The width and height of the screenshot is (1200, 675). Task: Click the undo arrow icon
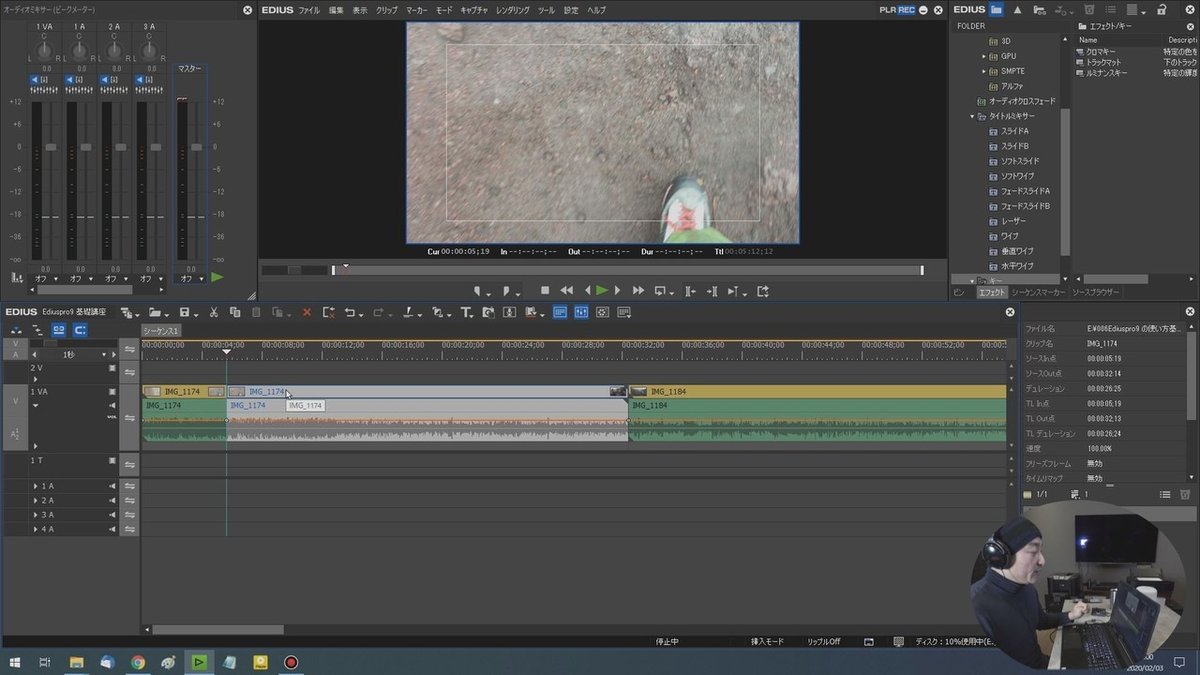click(x=350, y=313)
